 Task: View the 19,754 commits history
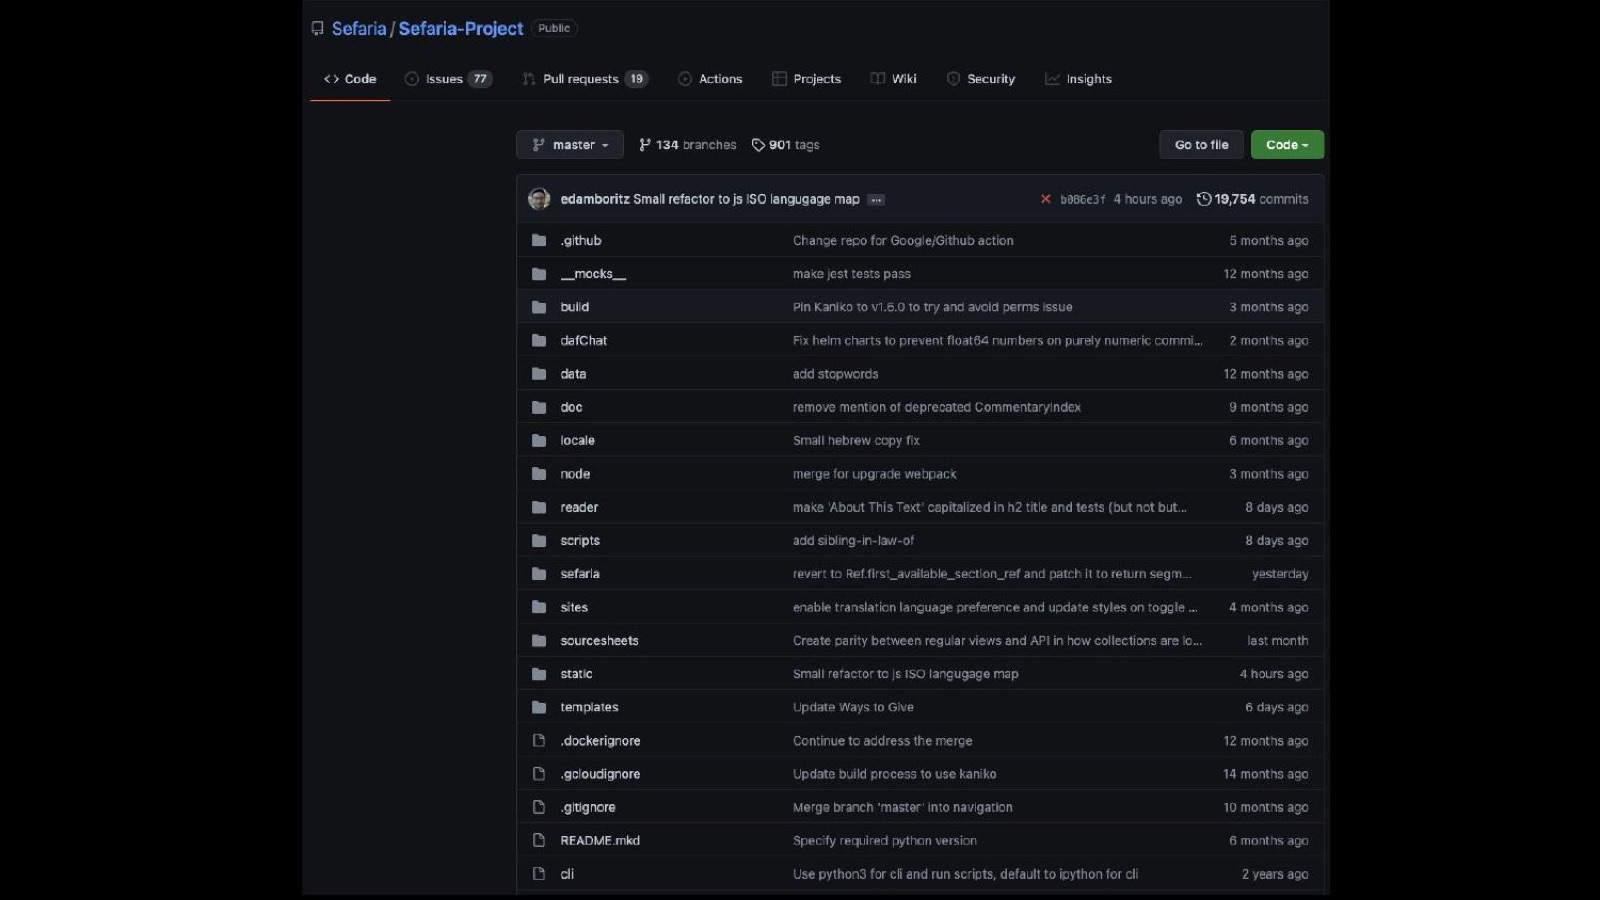1253,199
